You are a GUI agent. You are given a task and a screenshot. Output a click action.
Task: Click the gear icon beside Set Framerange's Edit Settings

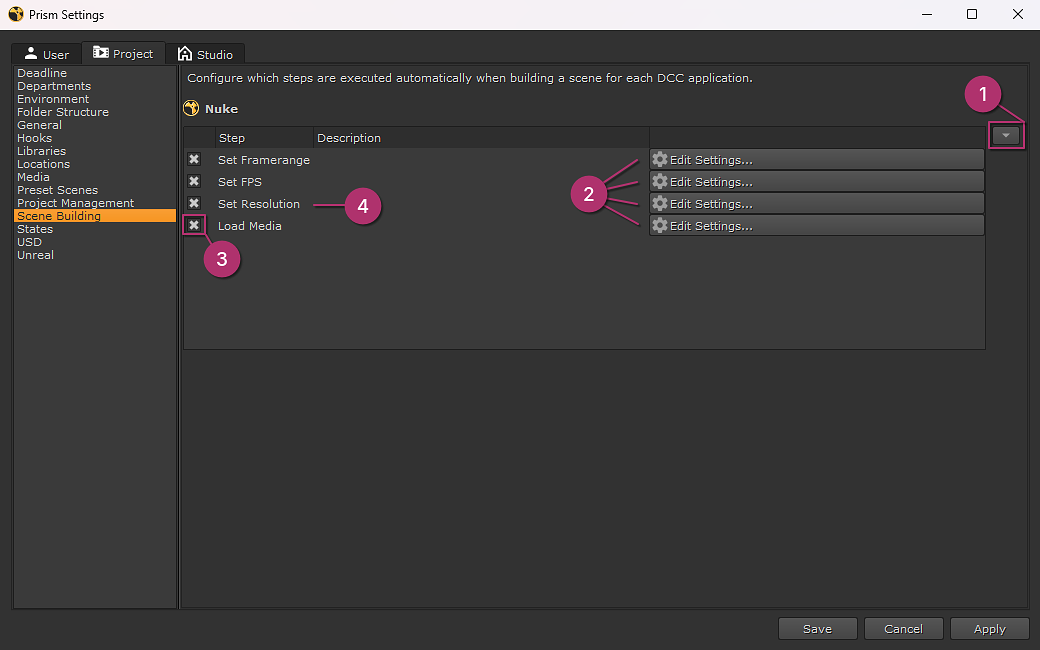tap(659, 159)
